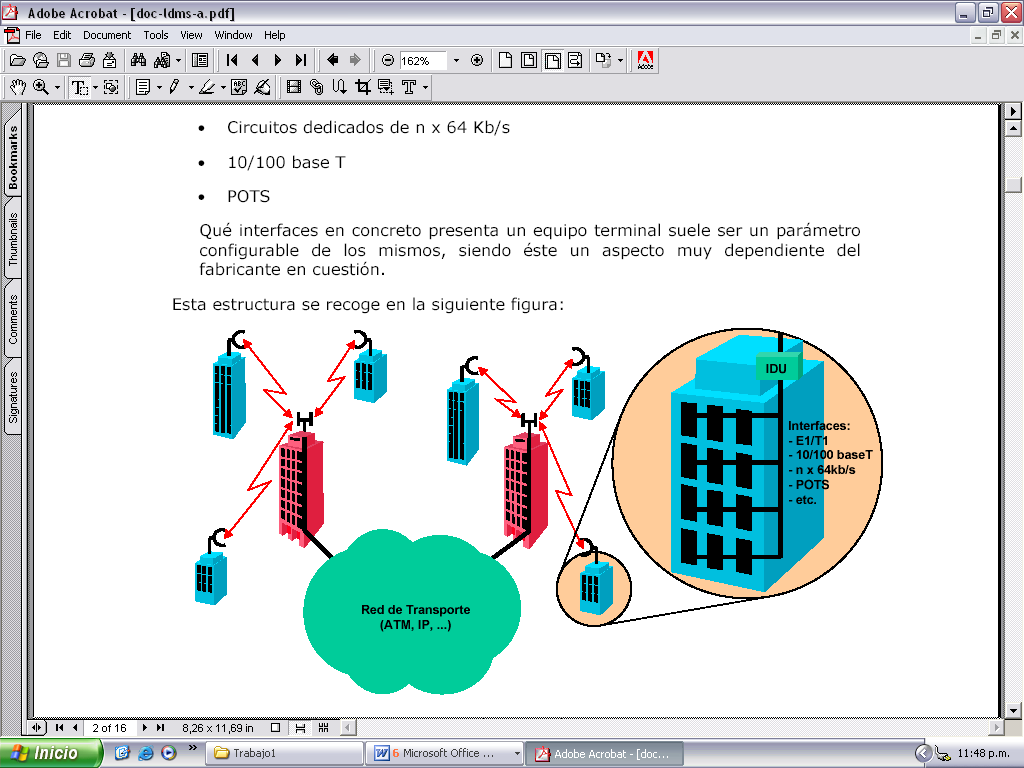Go to next page using top toolbar
The image size is (1024, 768).
(x=278, y=61)
